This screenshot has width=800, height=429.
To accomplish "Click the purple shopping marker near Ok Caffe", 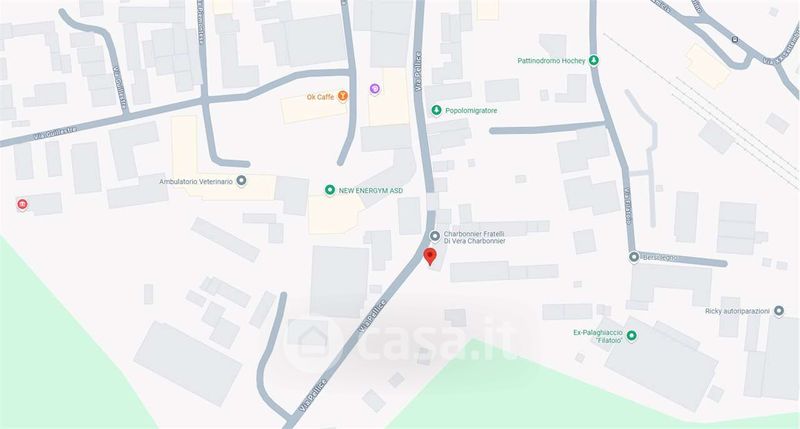I will (x=375, y=89).
